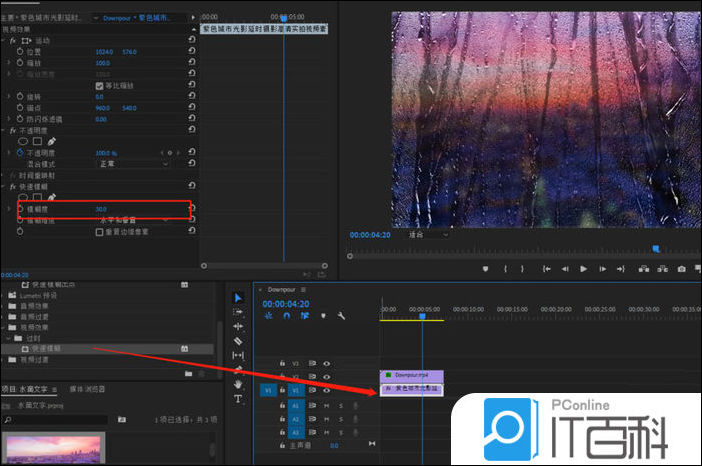
Task: Select the Razor tool in toolbar
Action: point(238,341)
